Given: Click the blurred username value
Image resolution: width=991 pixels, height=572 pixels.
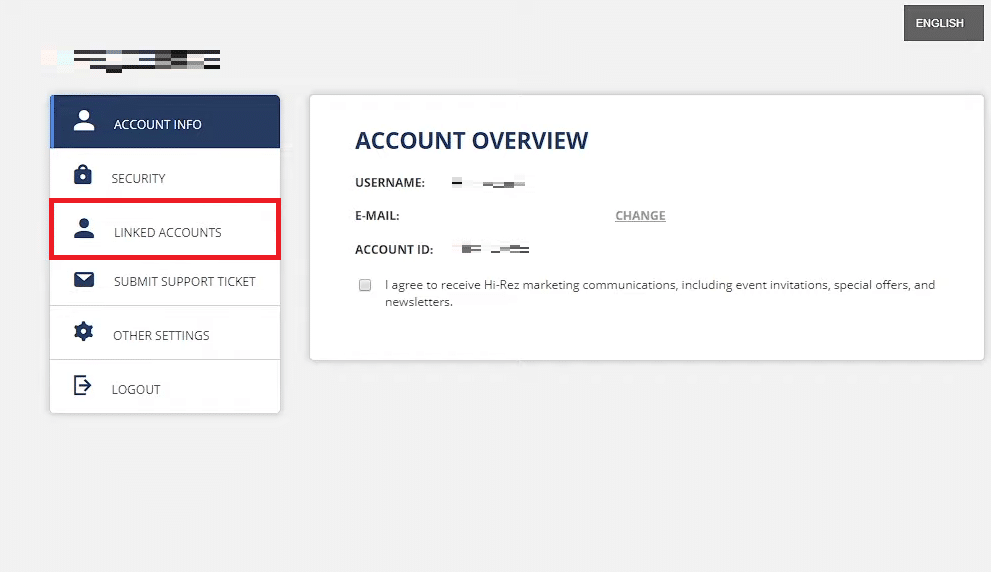Looking at the screenshot, I should click(489, 183).
